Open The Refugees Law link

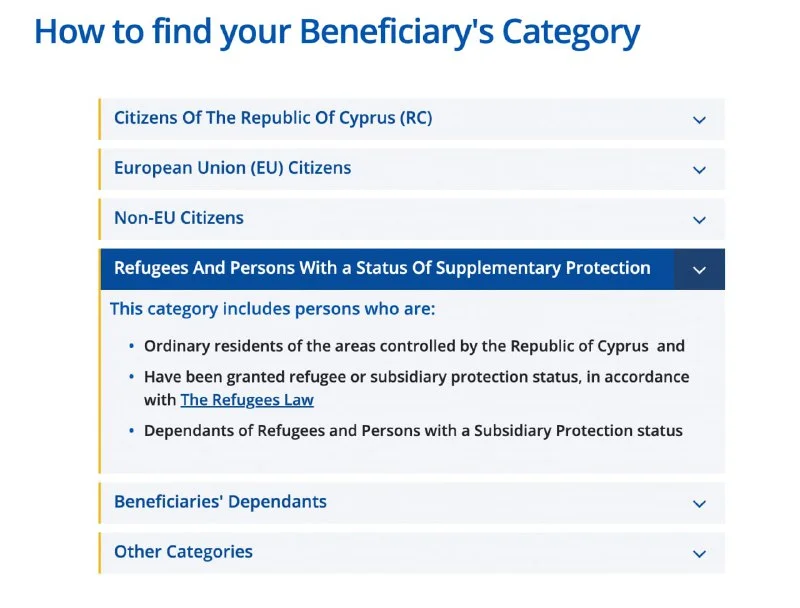pos(247,400)
